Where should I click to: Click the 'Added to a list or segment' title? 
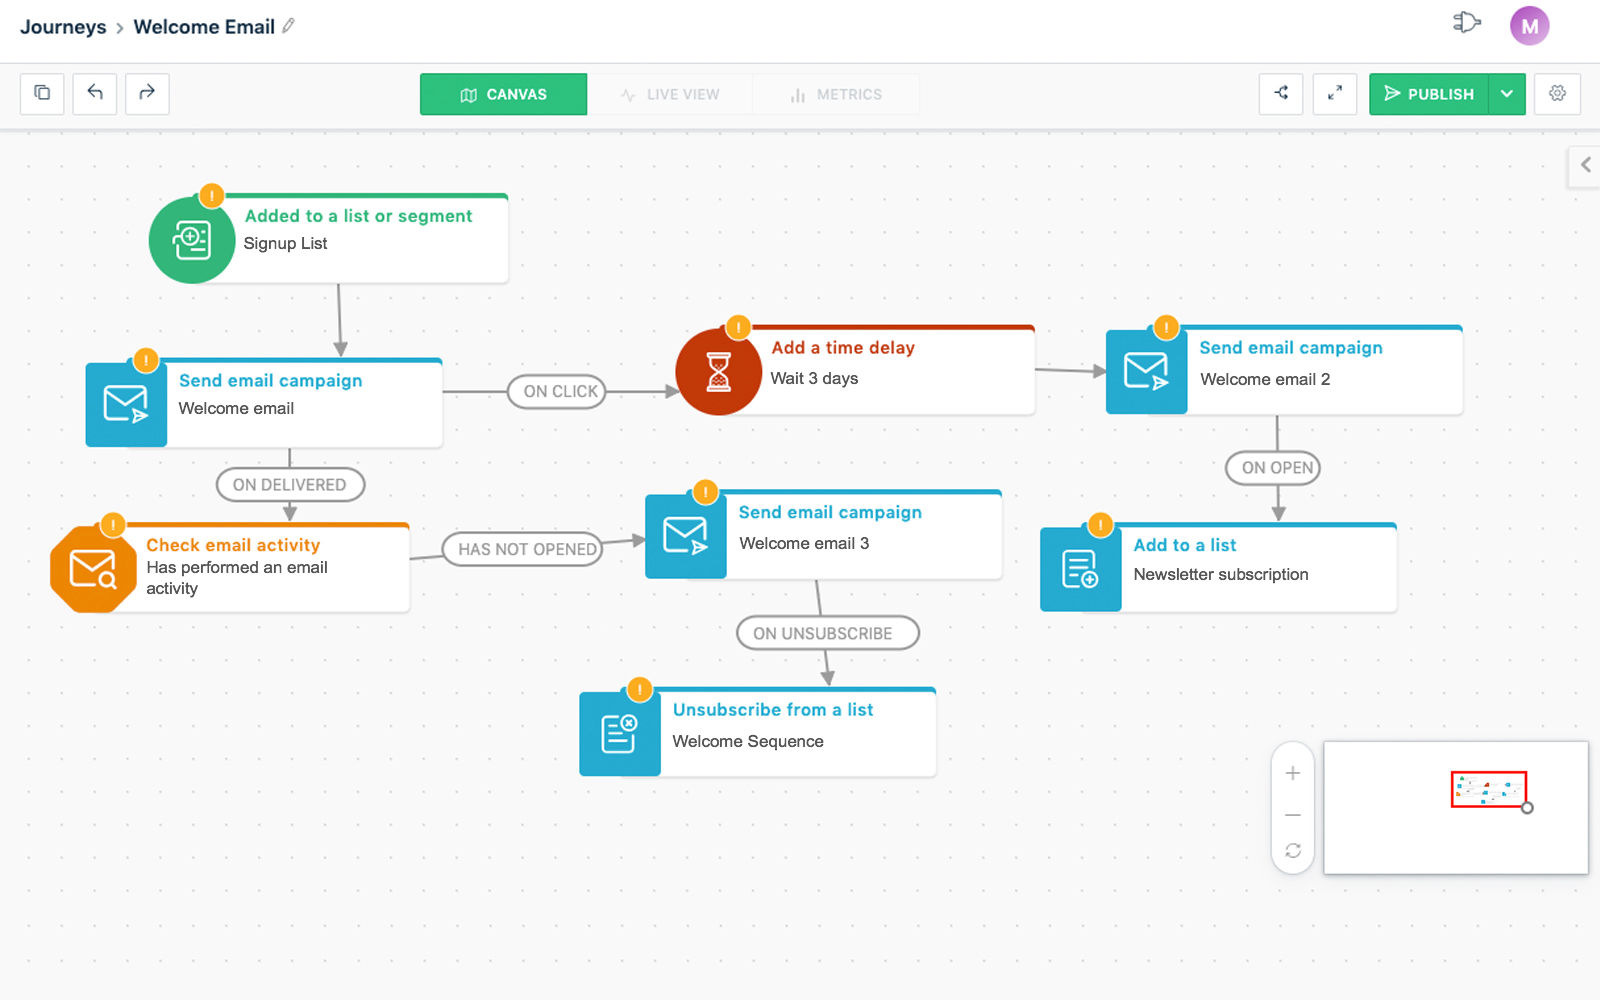(x=358, y=216)
